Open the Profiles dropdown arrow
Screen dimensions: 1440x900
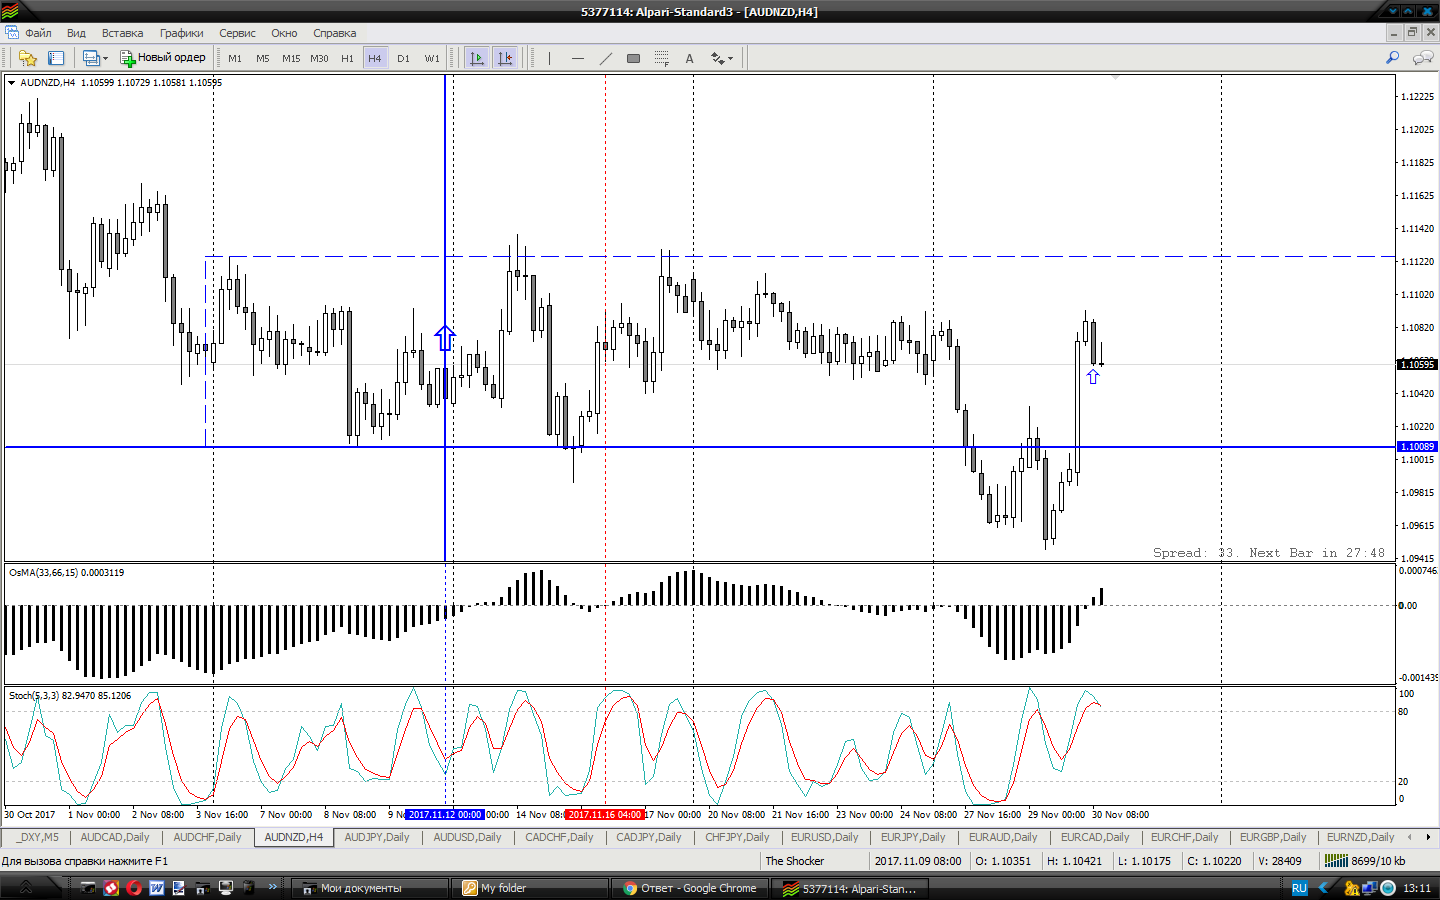105,58
